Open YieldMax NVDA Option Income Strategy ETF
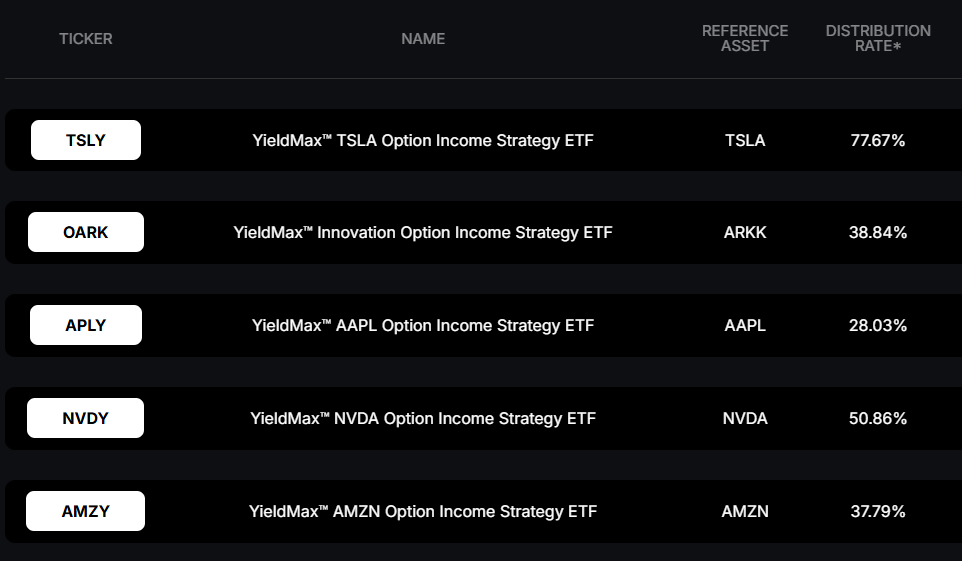 423,419
